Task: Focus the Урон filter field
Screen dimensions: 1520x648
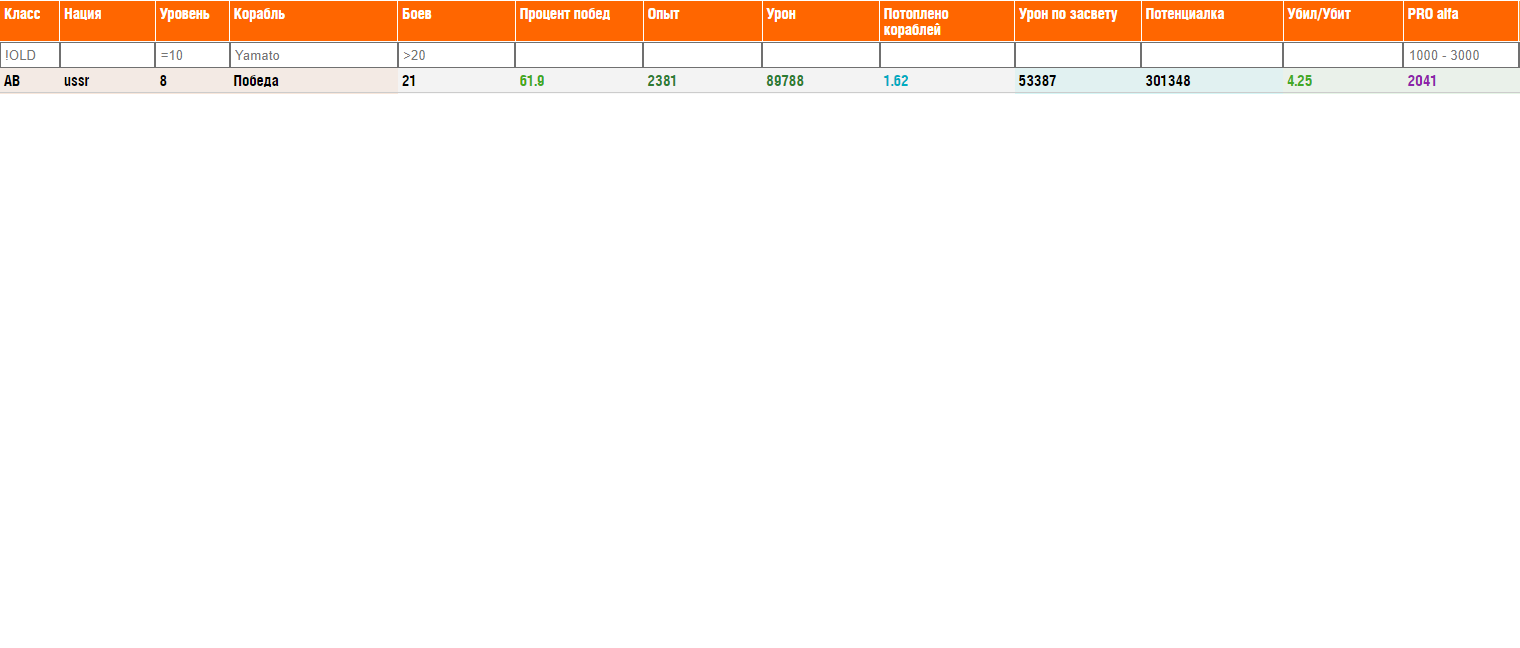Action: pos(820,55)
